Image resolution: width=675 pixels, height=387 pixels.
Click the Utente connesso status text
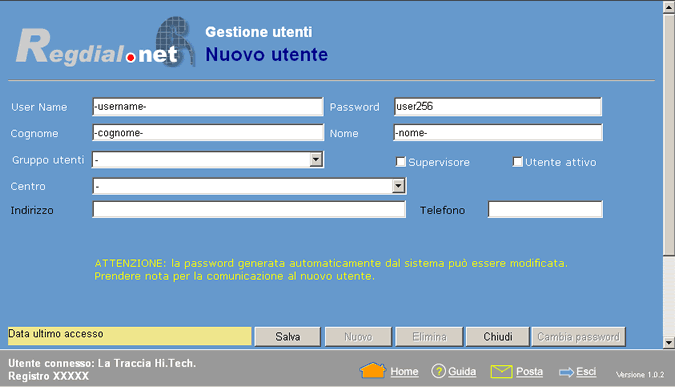pos(102,363)
